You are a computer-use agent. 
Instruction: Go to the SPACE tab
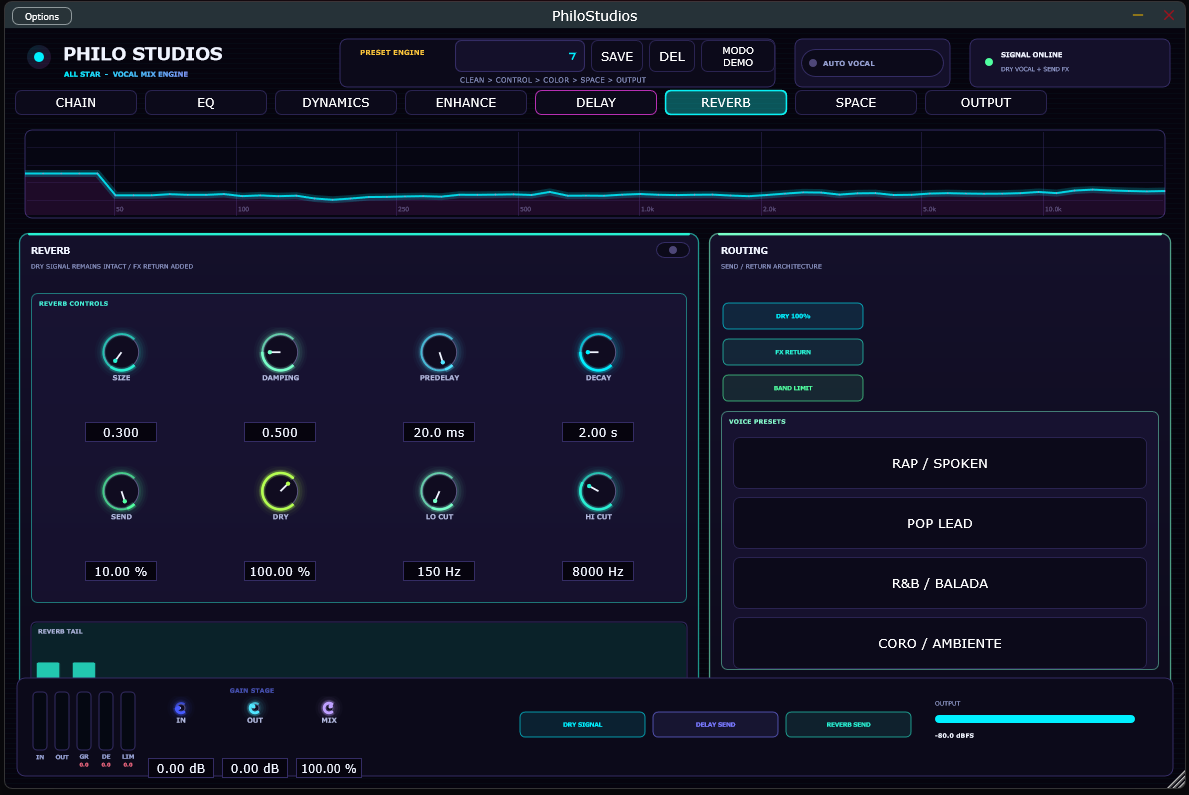[x=855, y=102]
